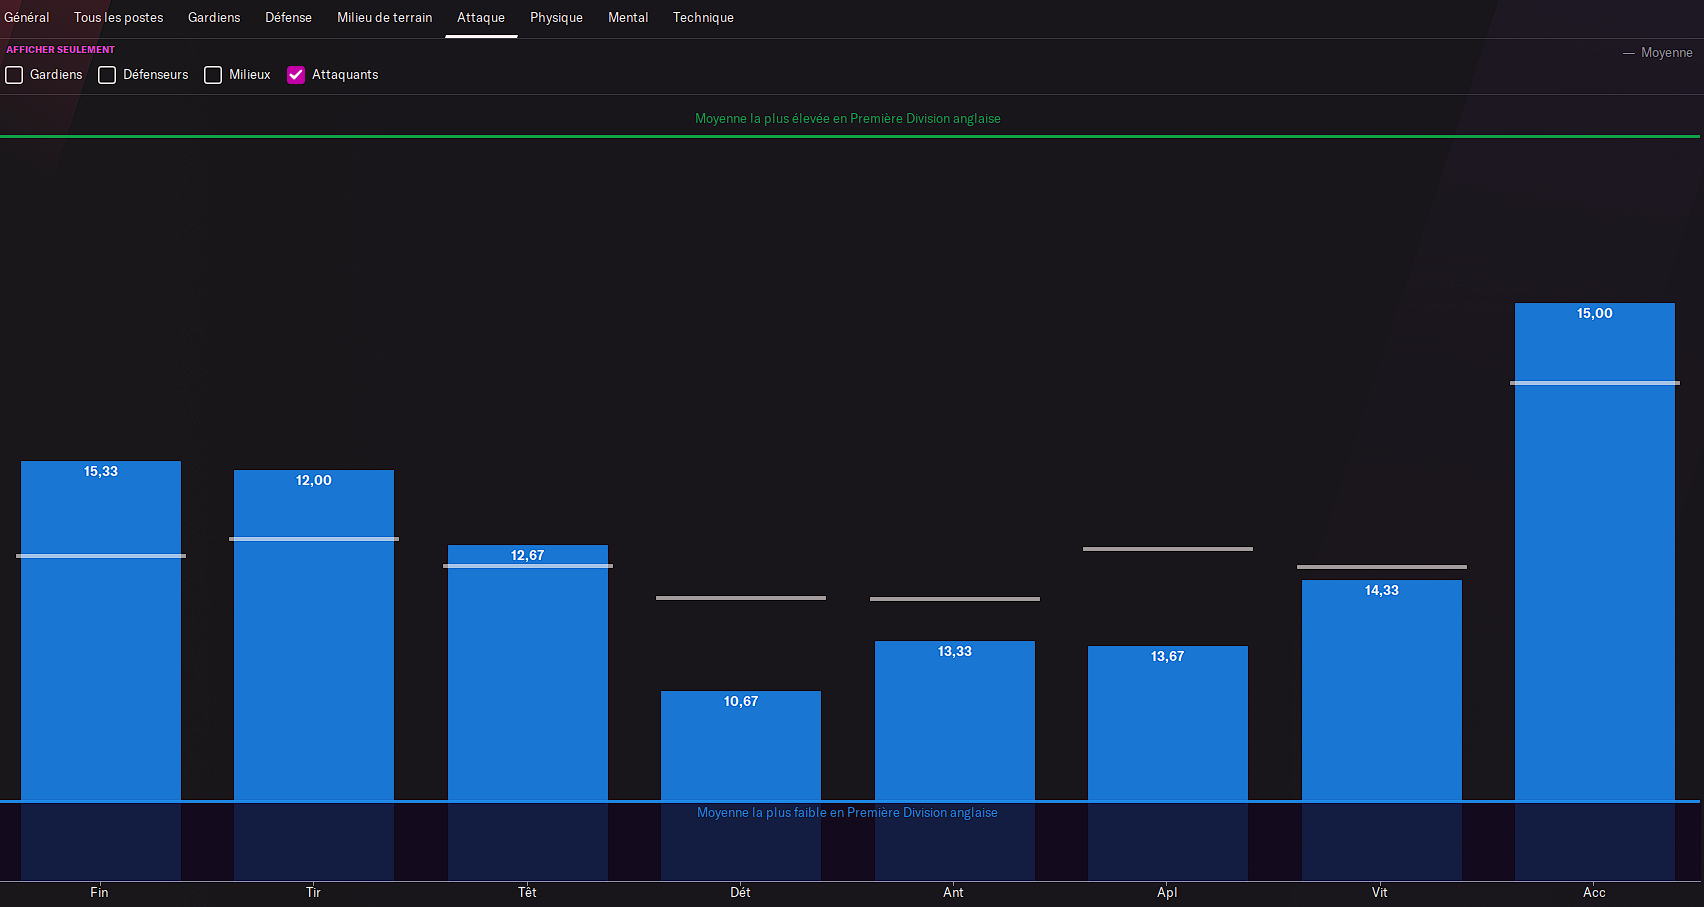Screen dimensions: 1704x907
Task: Select the Acc bar valued 15,00
Action: (x=1595, y=551)
